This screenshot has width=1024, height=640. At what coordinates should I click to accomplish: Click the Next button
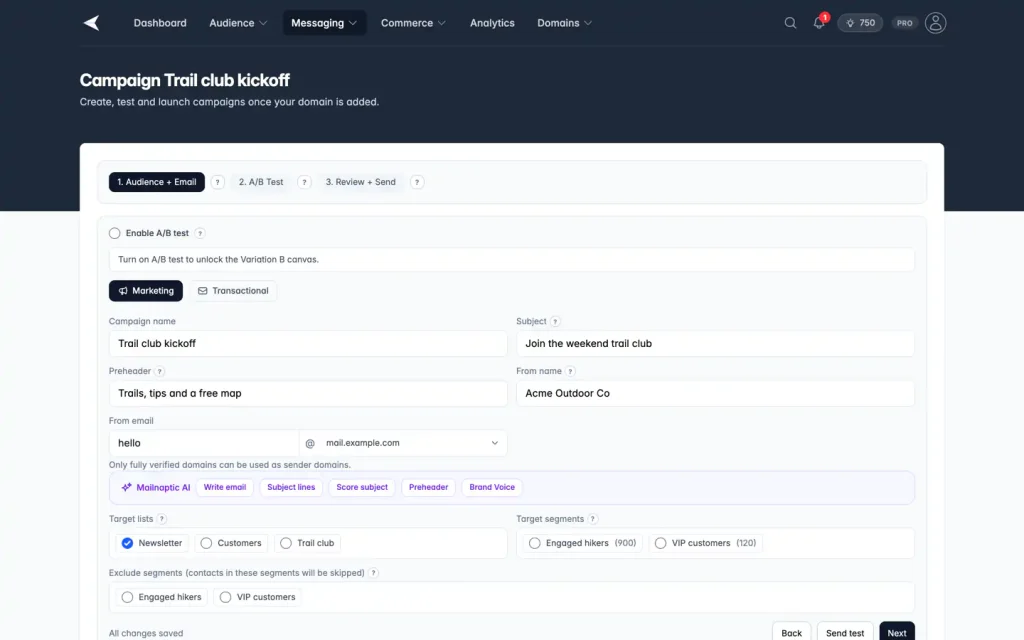[897, 632]
